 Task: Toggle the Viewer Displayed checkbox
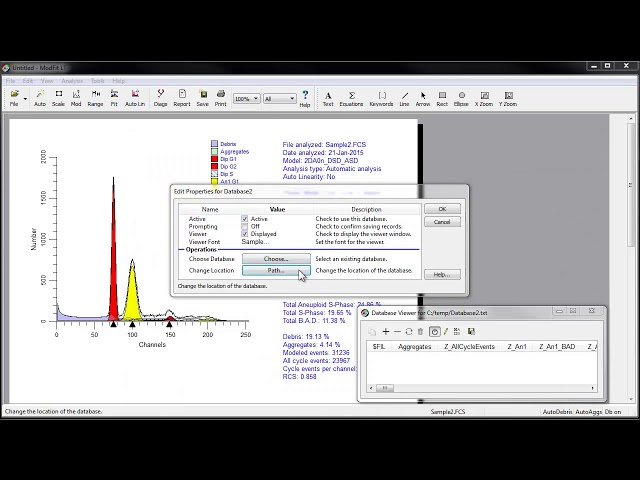tap(244, 234)
